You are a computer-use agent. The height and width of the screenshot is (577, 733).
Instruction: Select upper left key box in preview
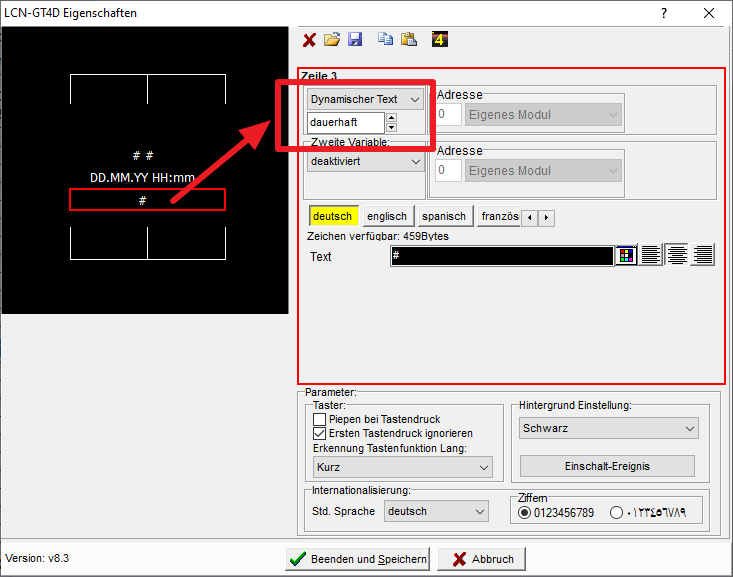pyautogui.click(x=109, y=89)
